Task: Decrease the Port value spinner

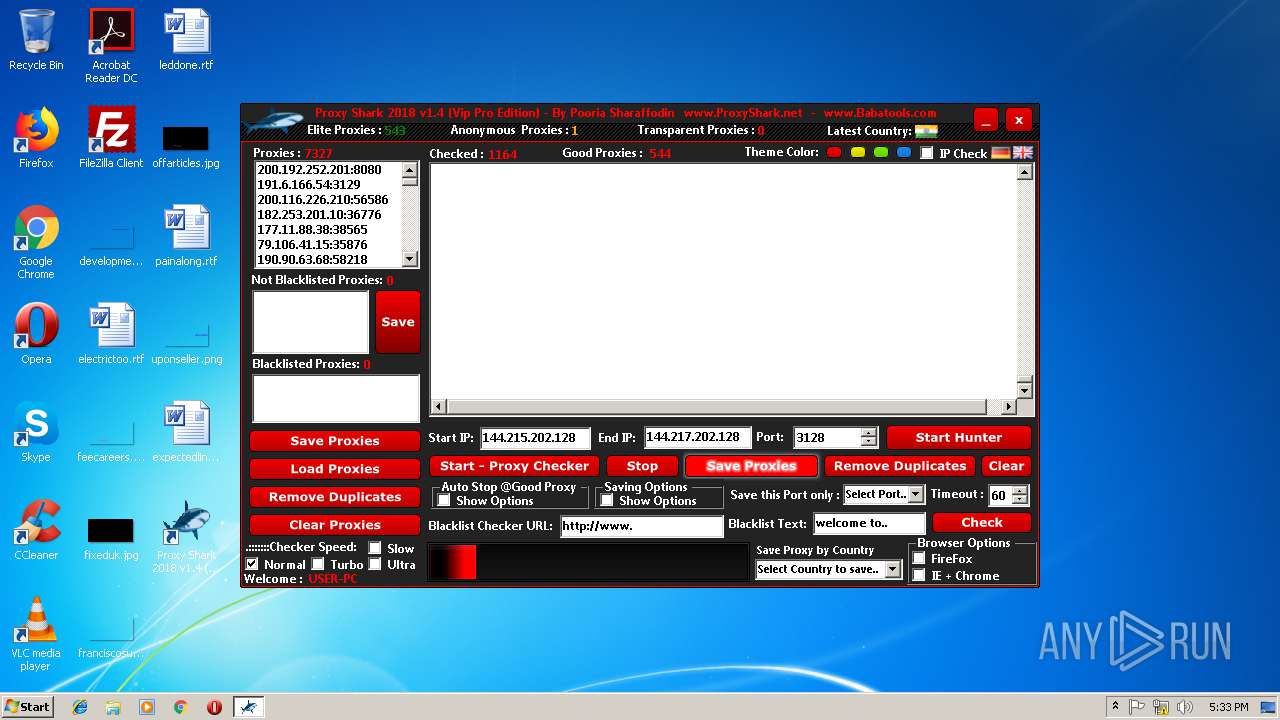Action: tap(868, 442)
